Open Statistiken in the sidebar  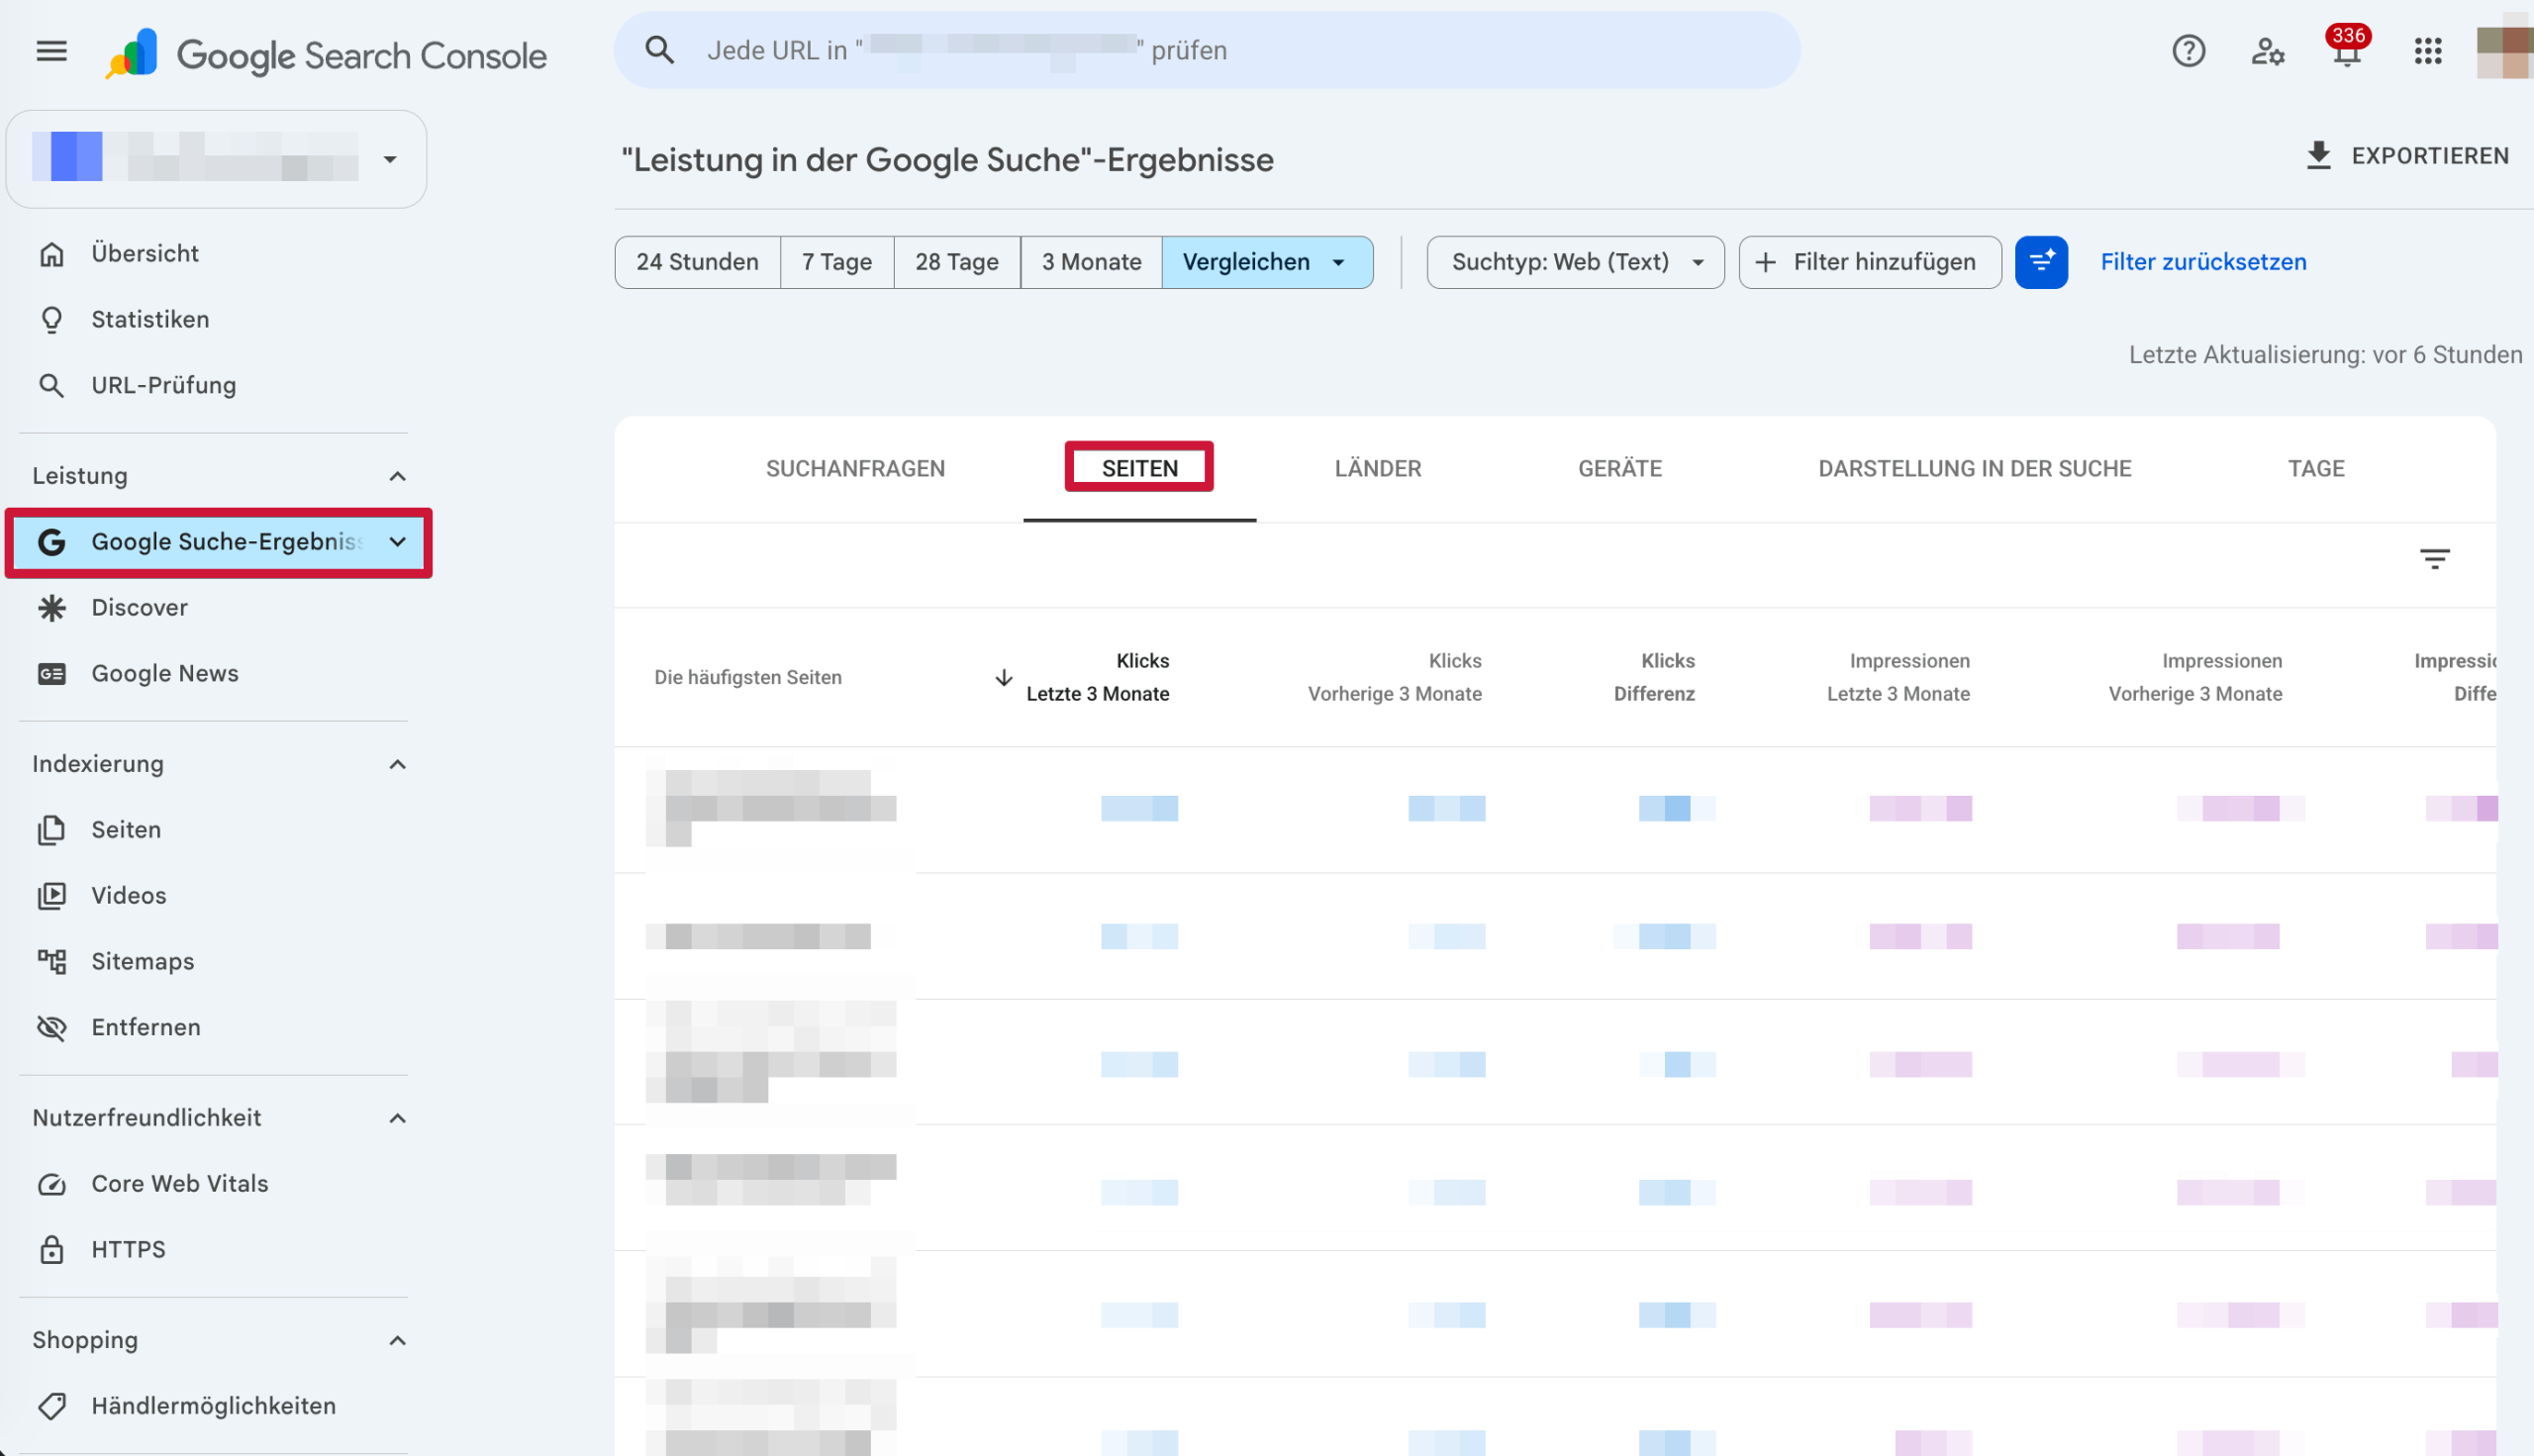150,319
